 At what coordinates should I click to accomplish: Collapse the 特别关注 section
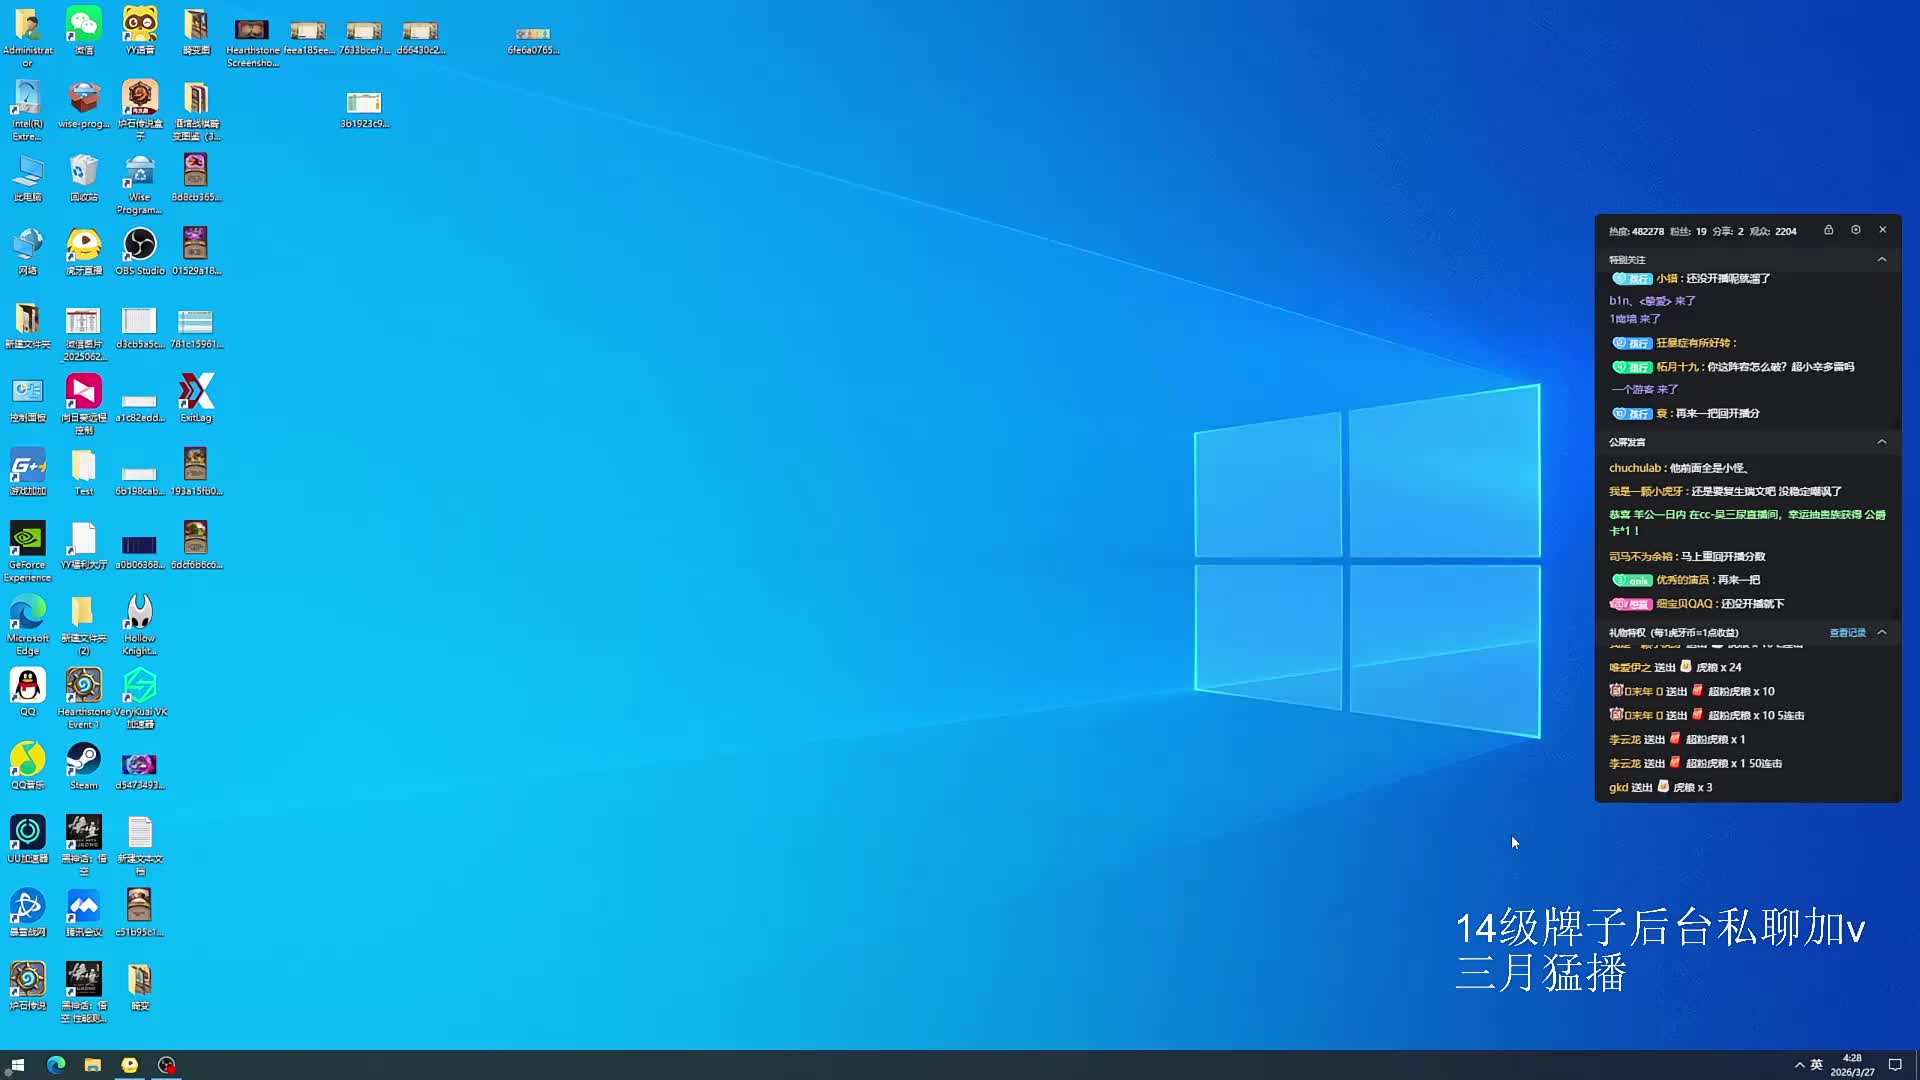(x=1882, y=259)
